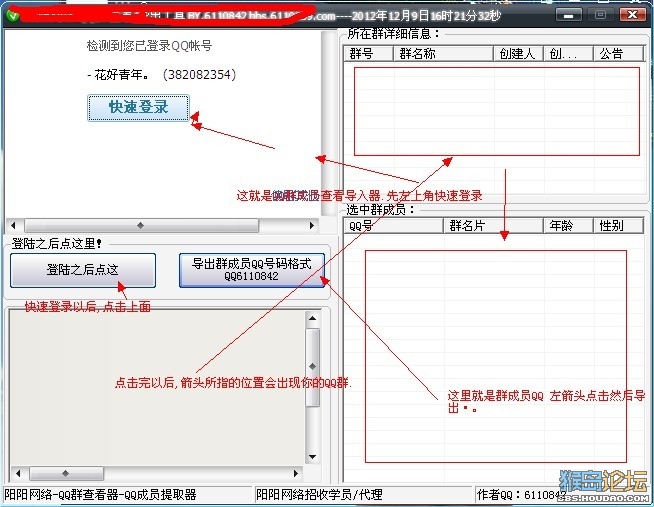Click right arrow of login panel horizontal scrollbar
Screen dimensions: 654x507
tap(312, 226)
